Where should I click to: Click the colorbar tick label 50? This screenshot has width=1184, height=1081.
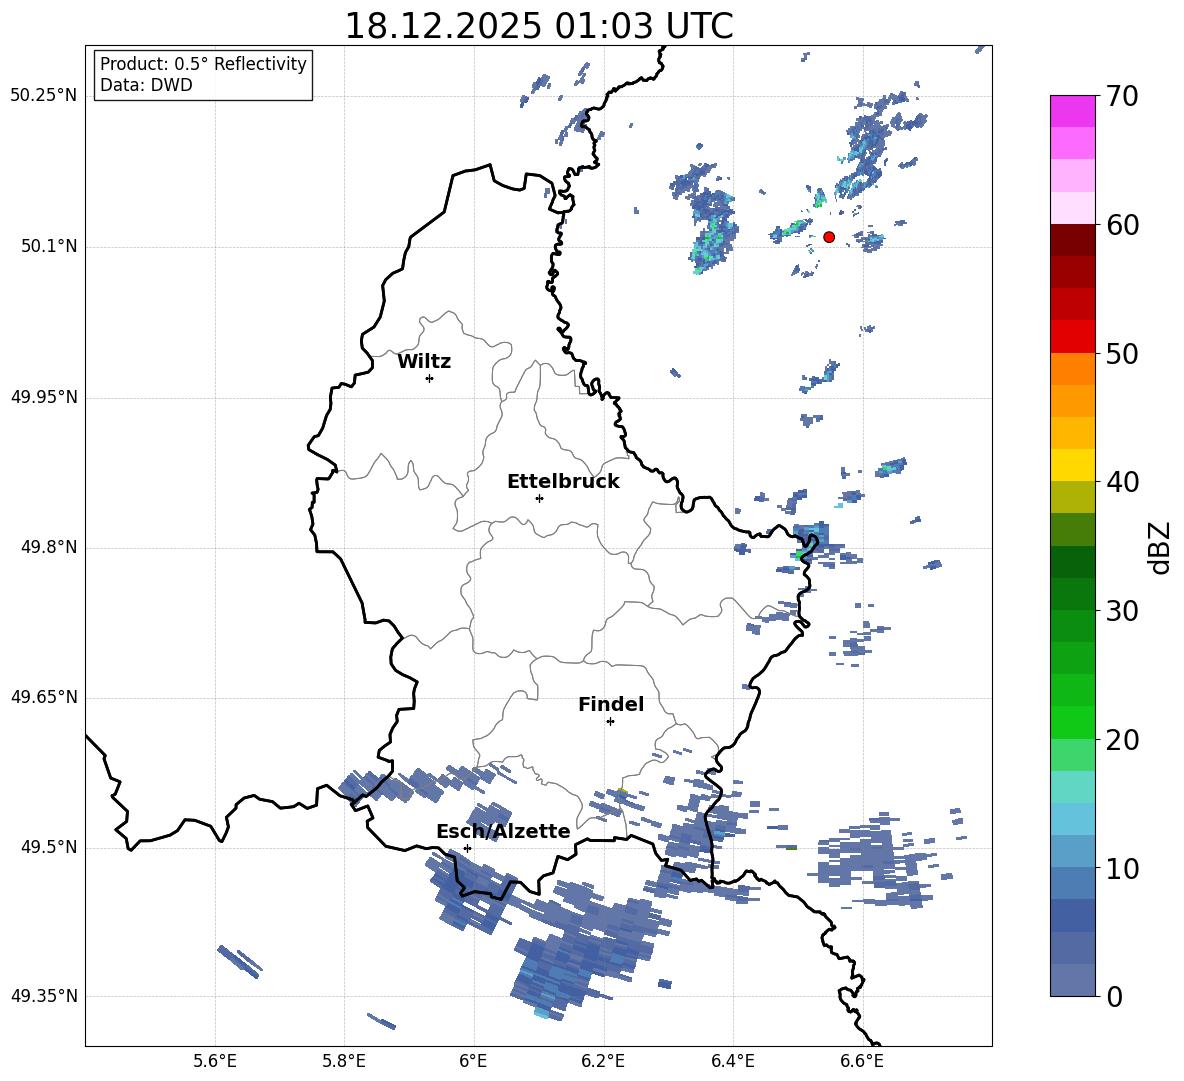[x=1122, y=353]
